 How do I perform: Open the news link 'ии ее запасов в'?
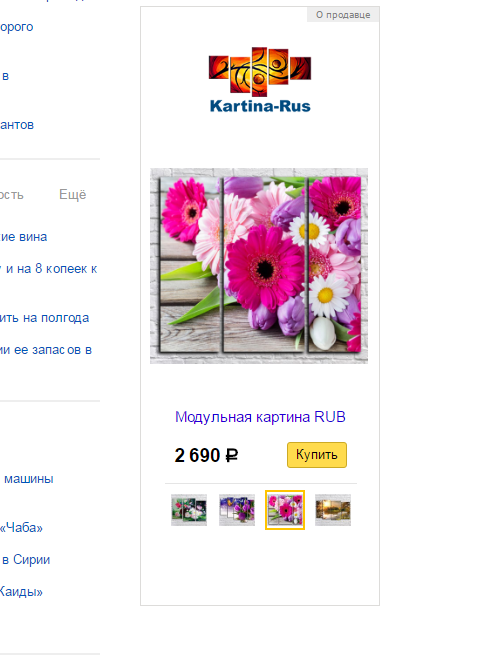pos(46,350)
